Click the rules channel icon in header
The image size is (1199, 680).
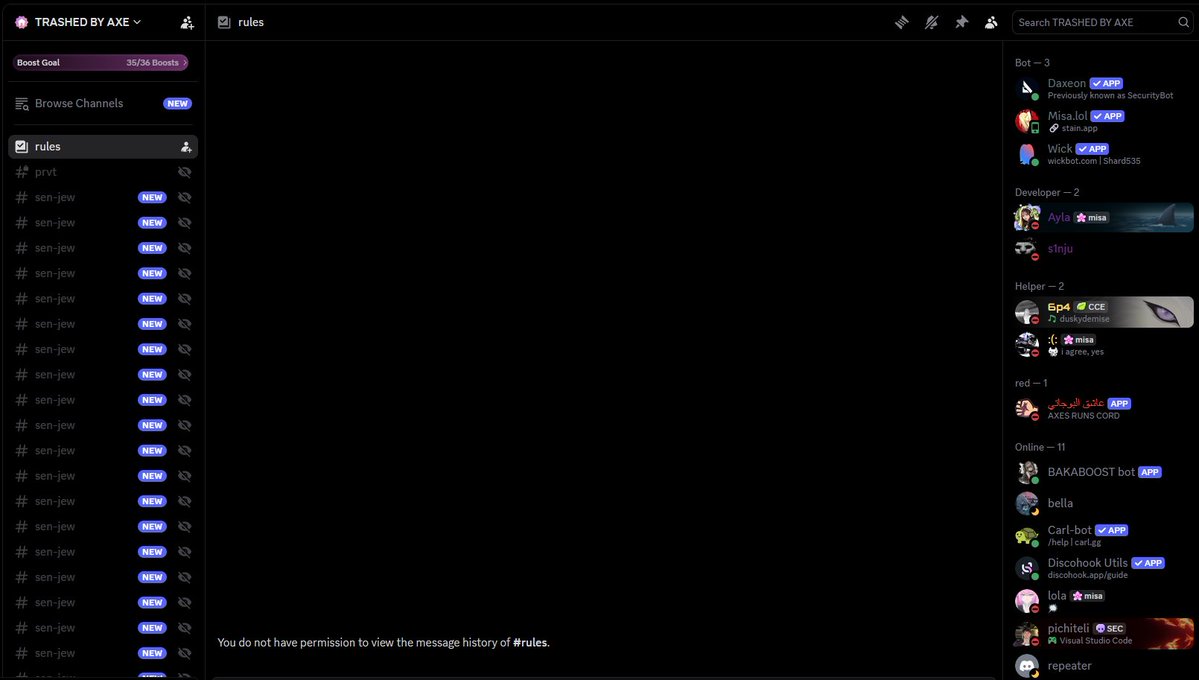click(x=224, y=22)
